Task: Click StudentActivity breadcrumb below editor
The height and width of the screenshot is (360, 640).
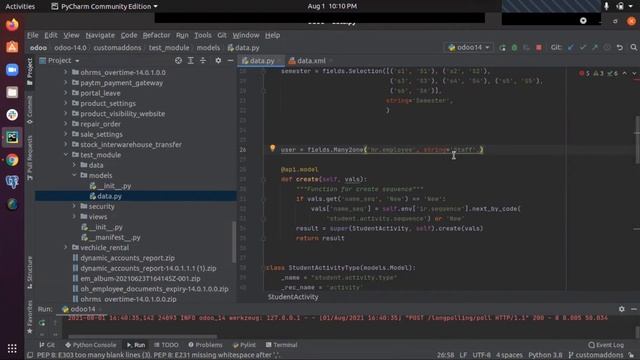Action: pyautogui.click(x=293, y=297)
